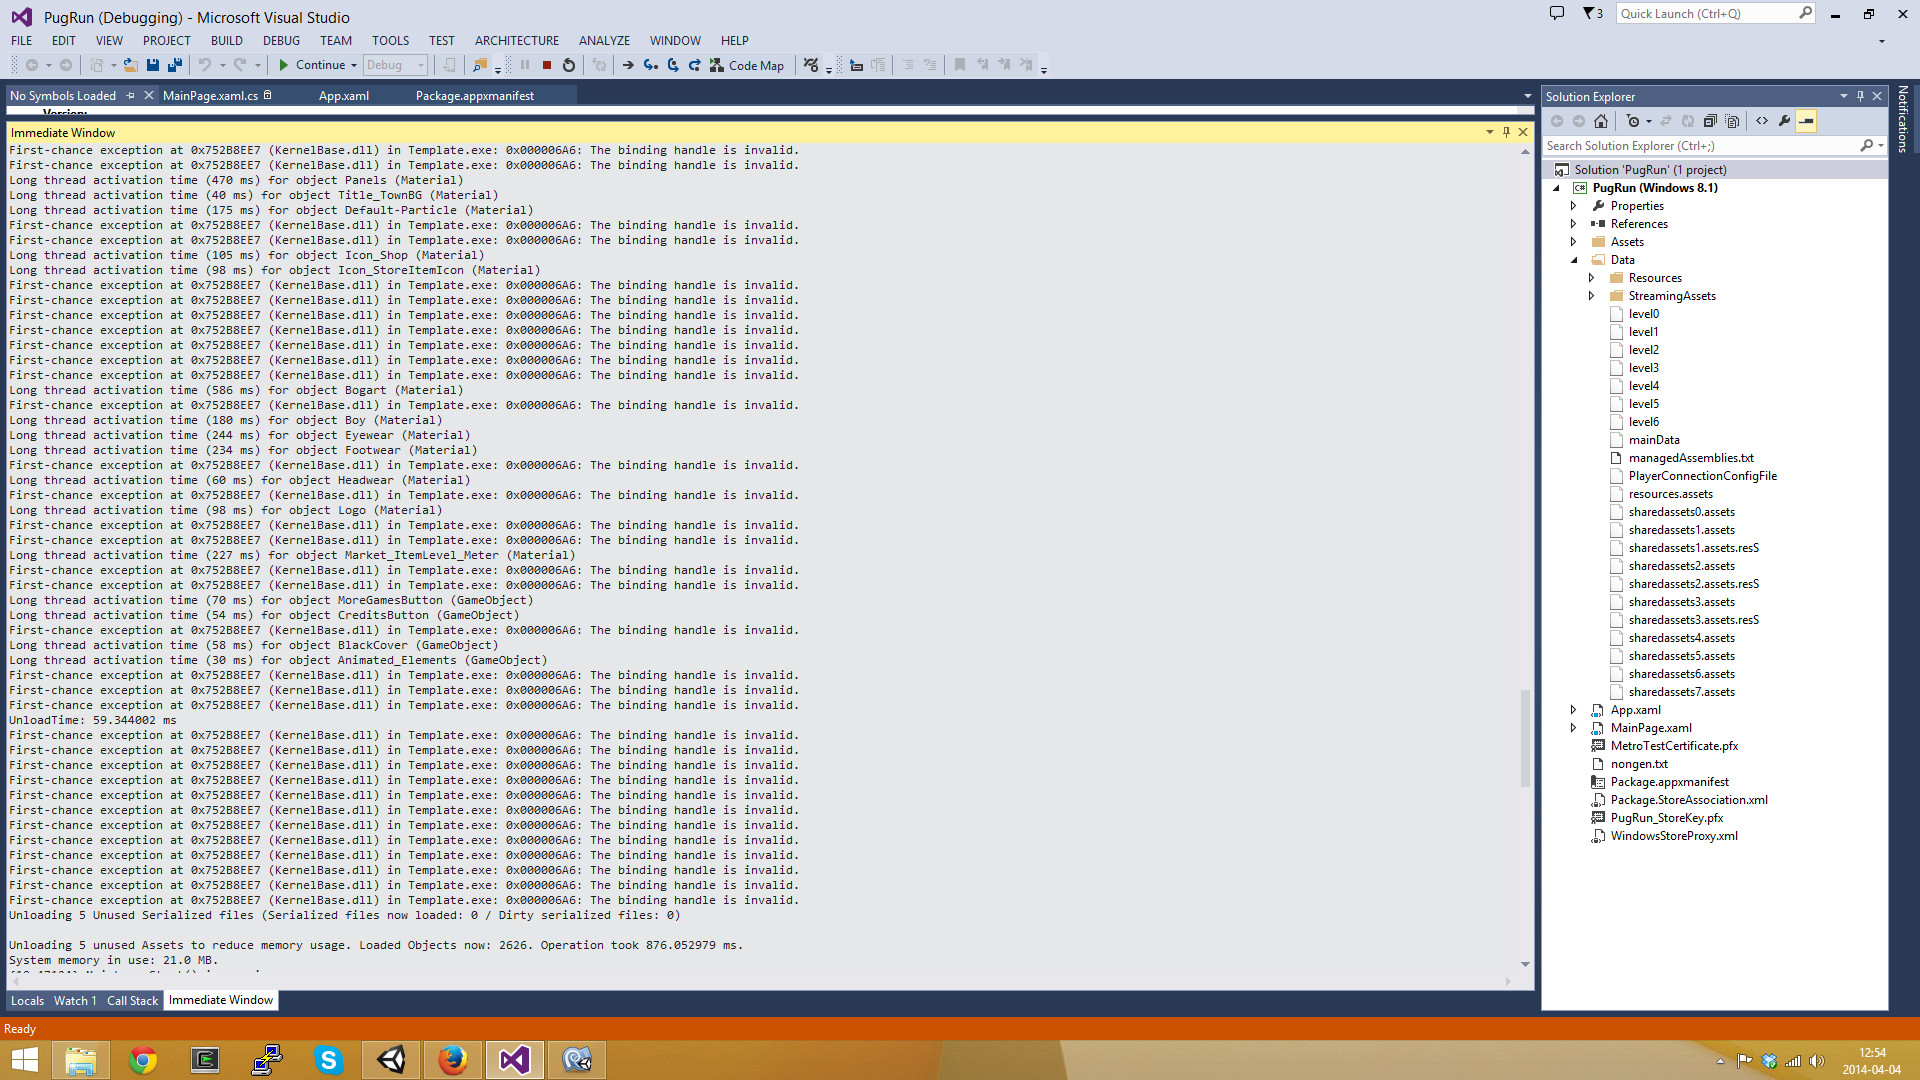Image resolution: width=1920 pixels, height=1080 pixels.
Task: Switch to the Call Stack tab
Action: [131, 1000]
